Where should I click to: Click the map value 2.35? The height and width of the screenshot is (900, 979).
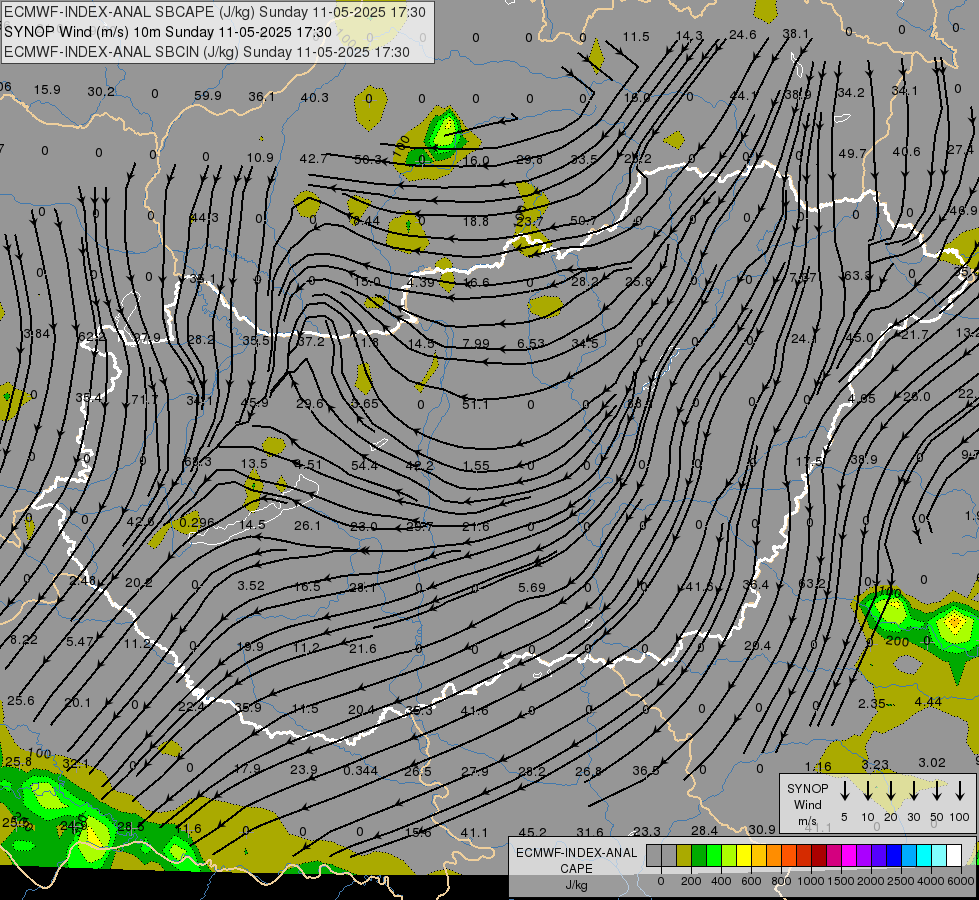click(872, 704)
